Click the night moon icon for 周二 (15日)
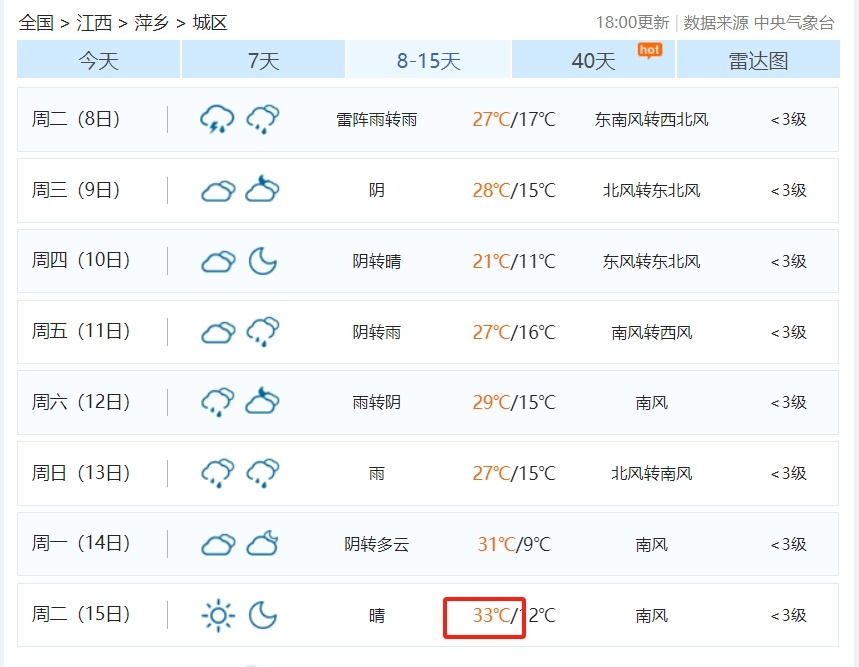This screenshot has height=667, width=859. pyautogui.click(x=262, y=615)
